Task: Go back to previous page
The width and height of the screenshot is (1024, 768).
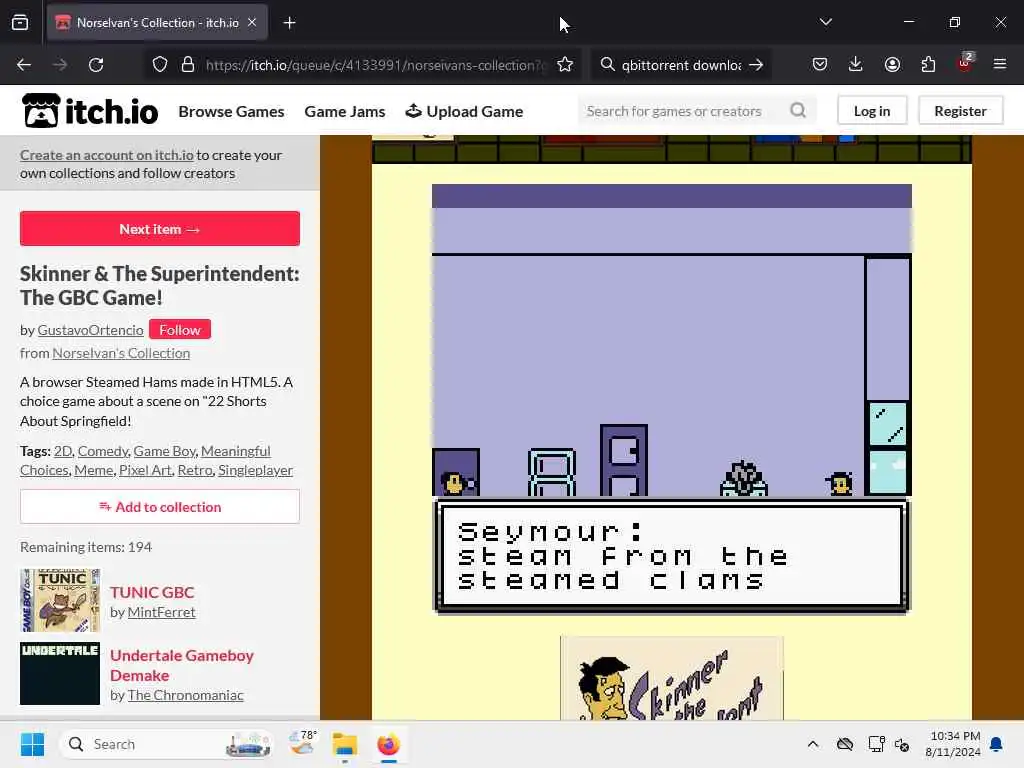Action: pos(24,65)
